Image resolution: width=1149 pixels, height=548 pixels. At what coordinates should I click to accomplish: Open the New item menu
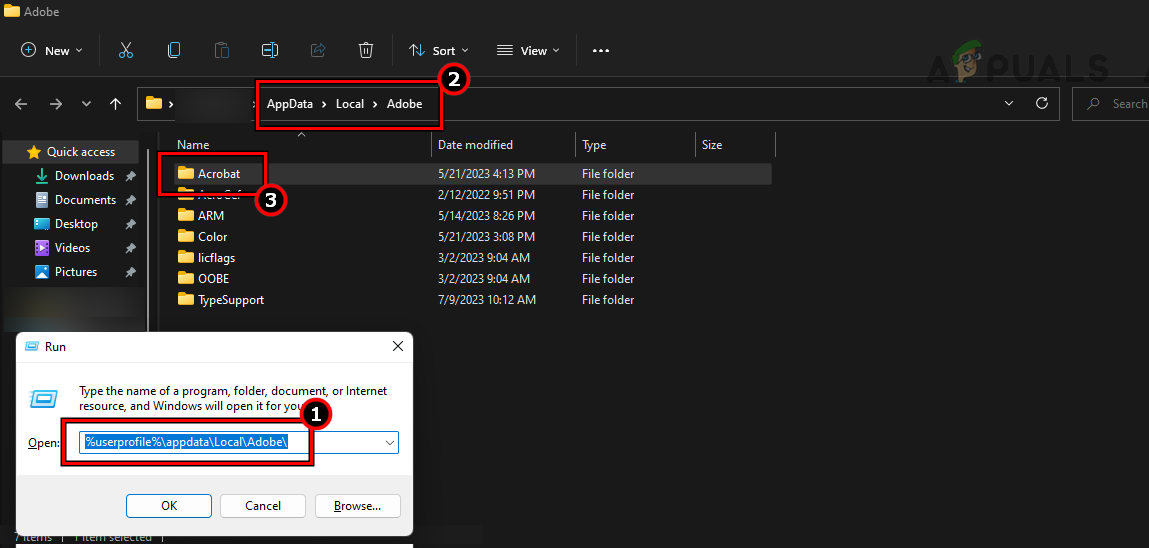pos(51,51)
